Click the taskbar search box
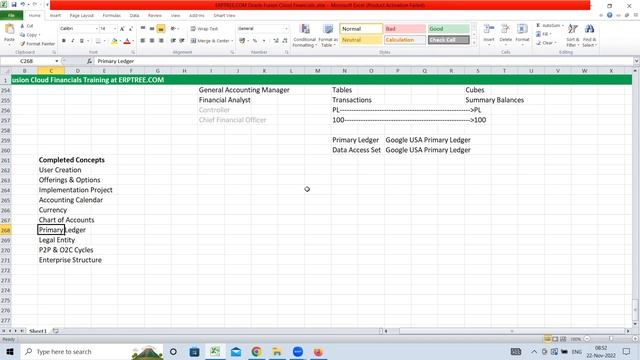 91,351
